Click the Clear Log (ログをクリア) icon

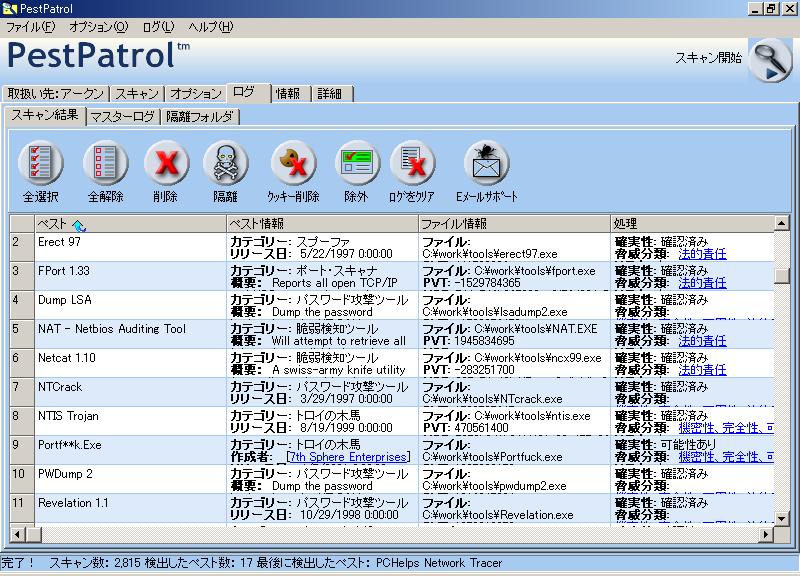click(412, 163)
